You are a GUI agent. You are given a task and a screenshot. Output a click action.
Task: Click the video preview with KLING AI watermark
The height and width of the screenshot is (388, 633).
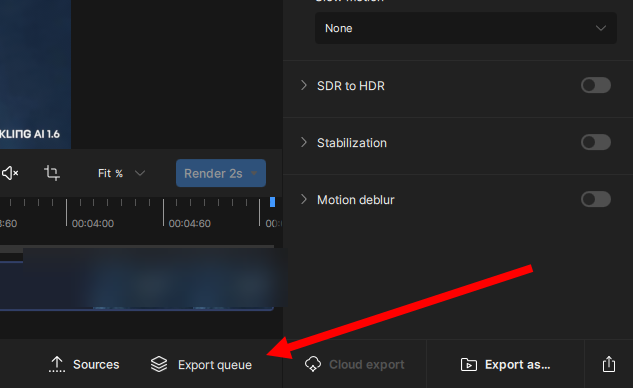pos(35,74)
